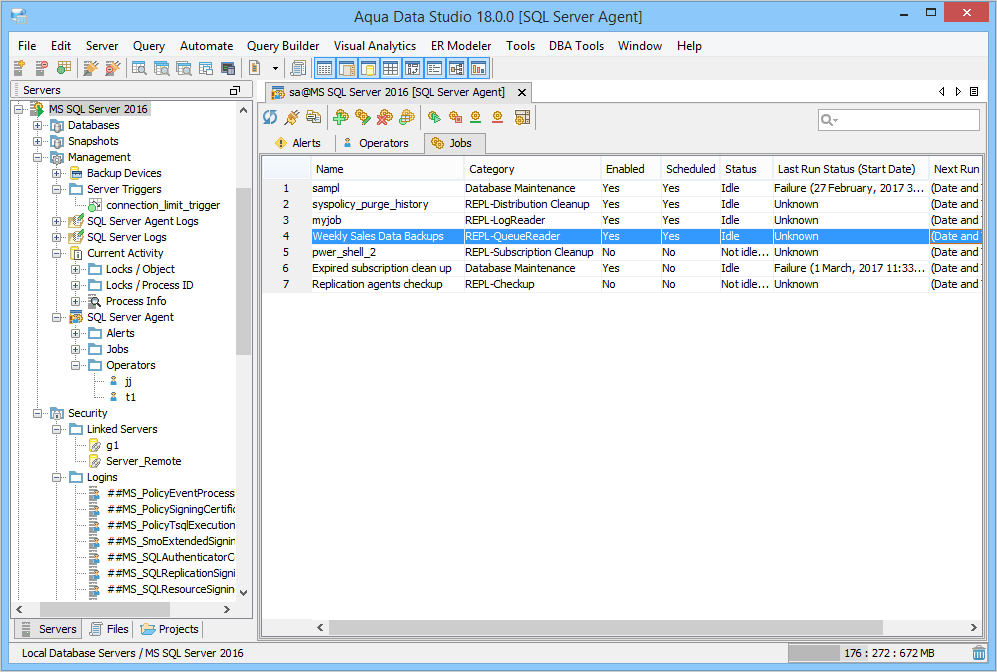Switch to the Files tab at bottom
997x672 pixels.
pyautogui.click(x=109, y=629)
